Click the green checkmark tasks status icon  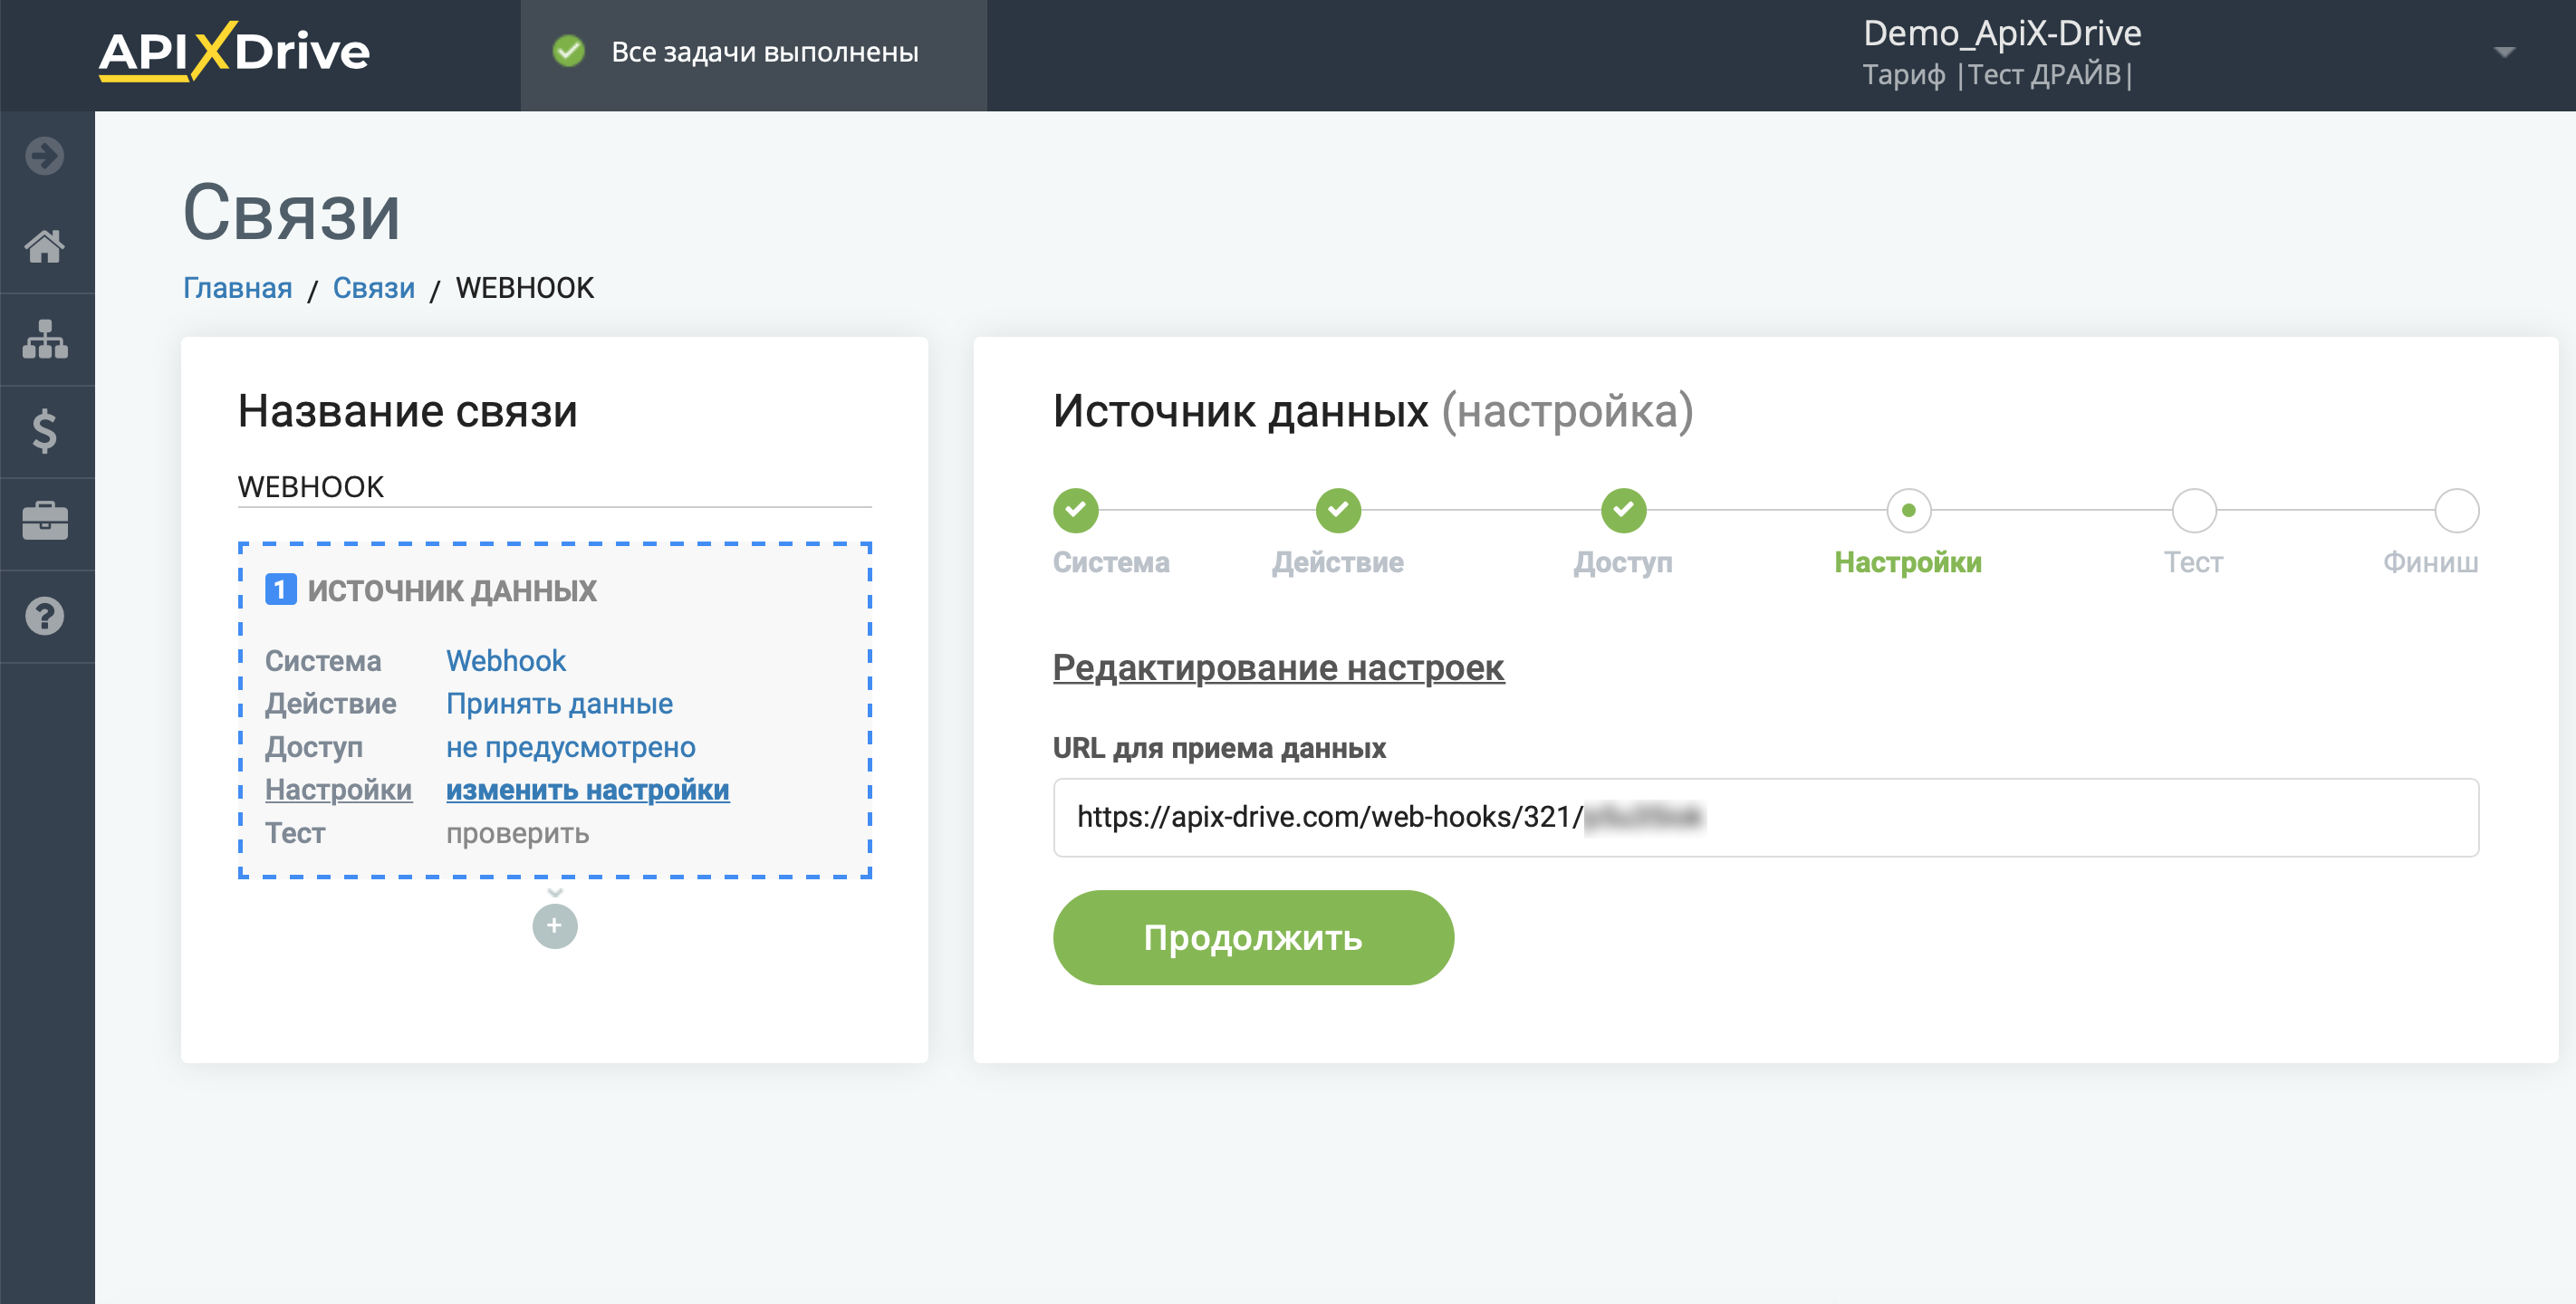click(x=569, y=51)
